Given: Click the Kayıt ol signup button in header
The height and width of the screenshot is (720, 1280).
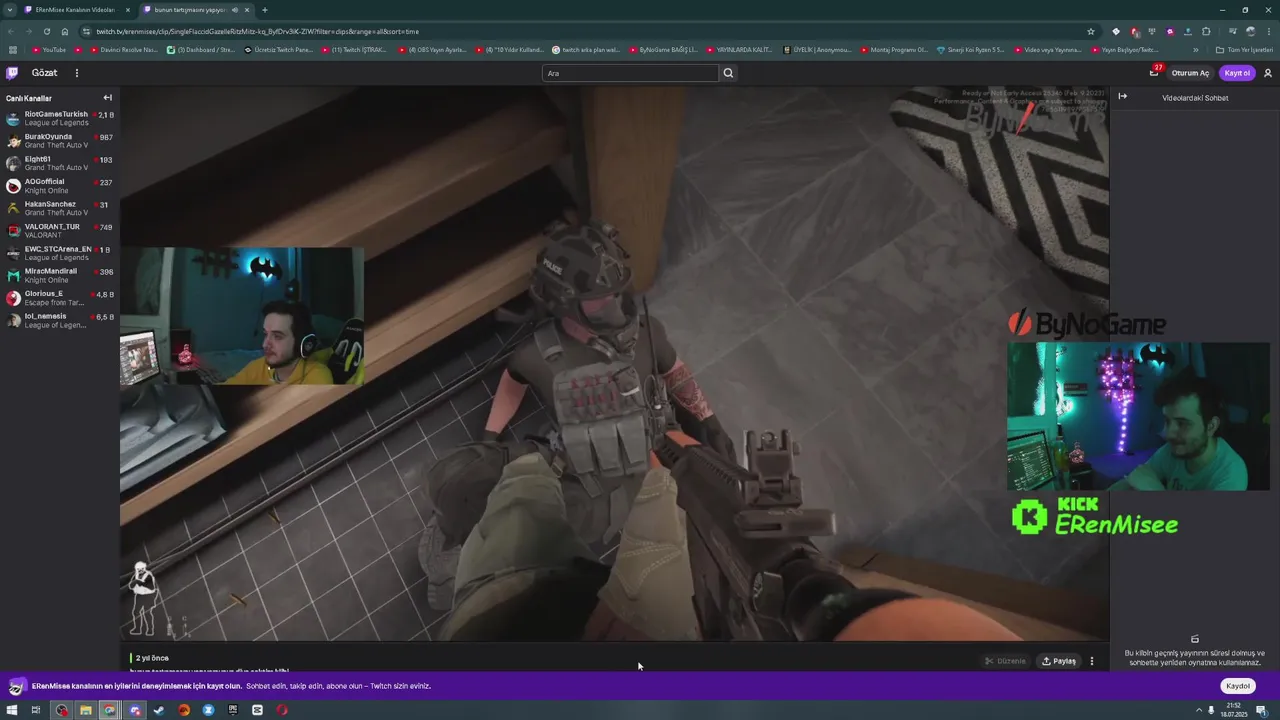Looking at the screenshot, I should click(x=1237, y=73).
